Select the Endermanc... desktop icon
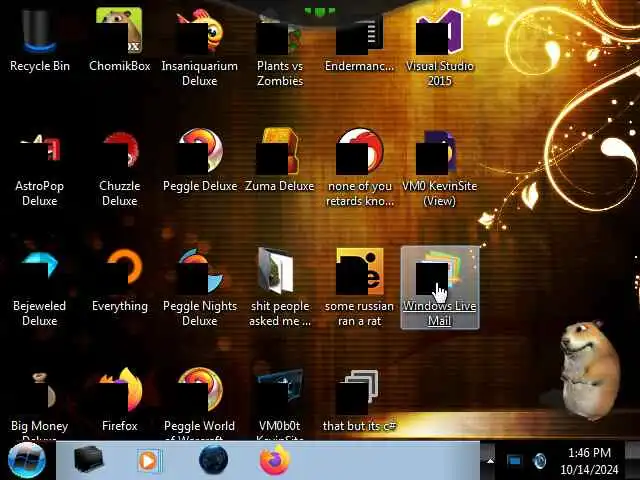640x480 pixels. [x=360, y=40]
